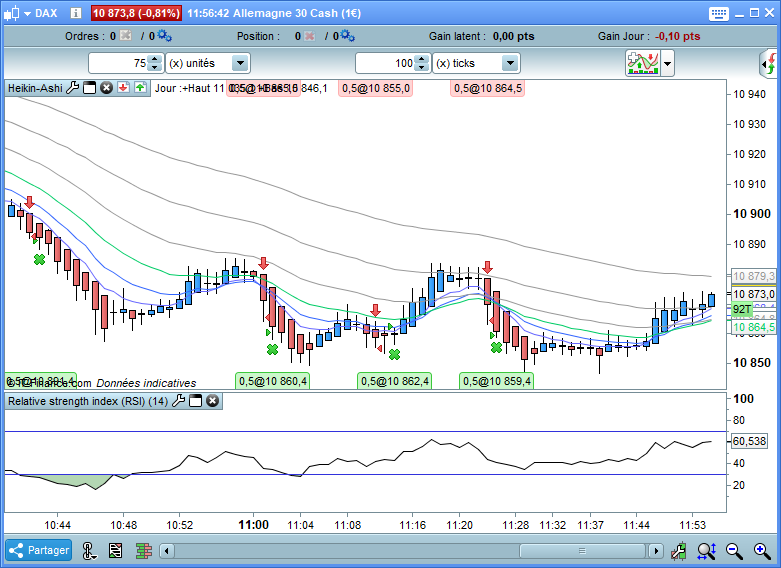The image size is (781, 568).
Task: Click the RSI value label 60,538
Action: (x=749, y=441)
